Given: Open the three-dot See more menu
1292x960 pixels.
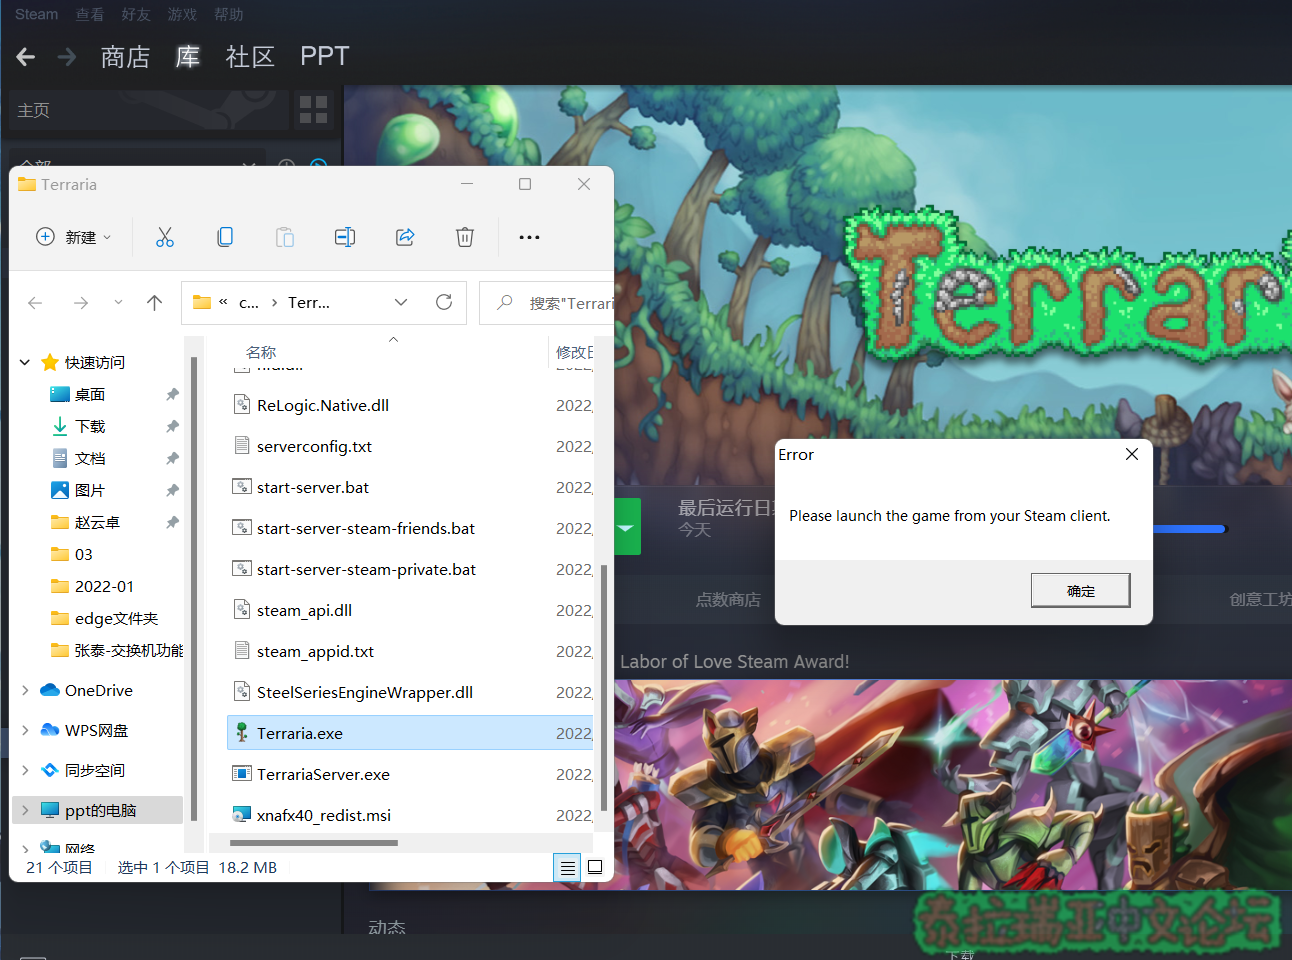Looking at the screenshot, I should (x=529, y=237).
